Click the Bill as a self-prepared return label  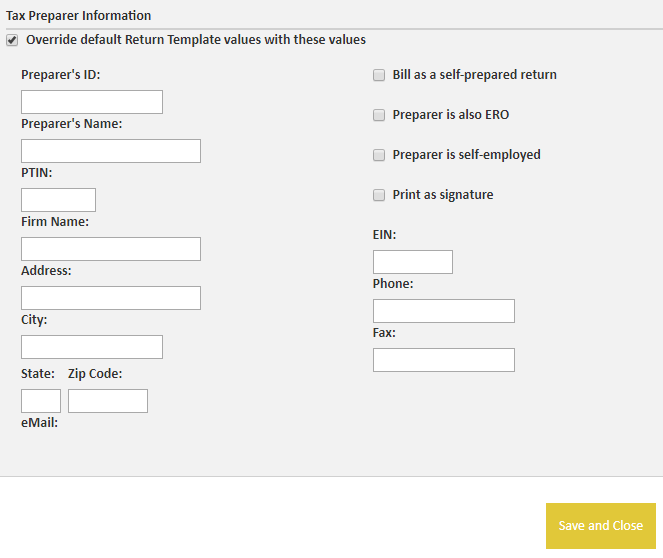click(474, 75)
